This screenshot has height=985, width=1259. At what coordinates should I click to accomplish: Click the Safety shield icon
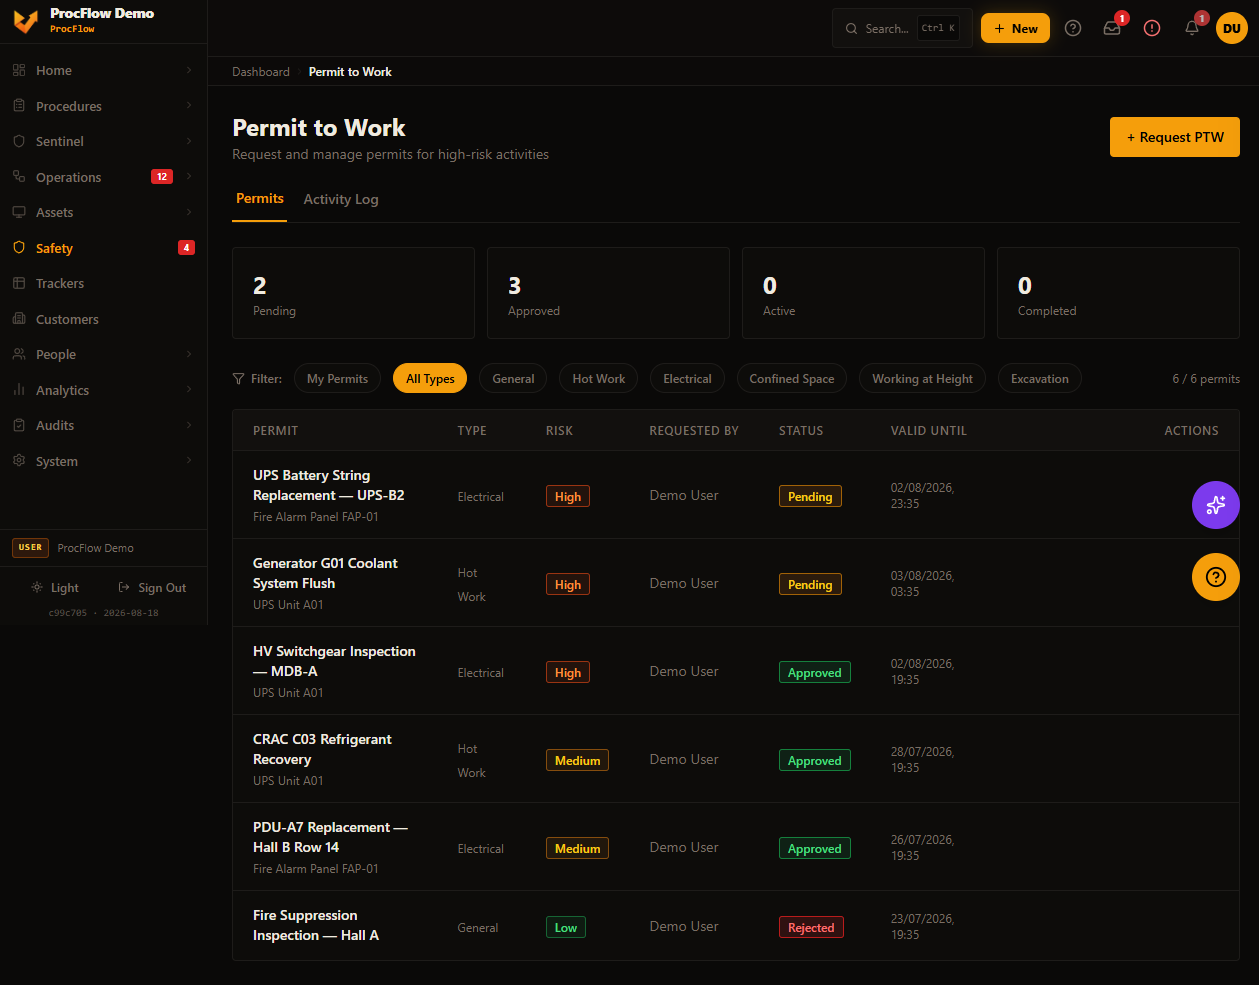pos(19,248)
